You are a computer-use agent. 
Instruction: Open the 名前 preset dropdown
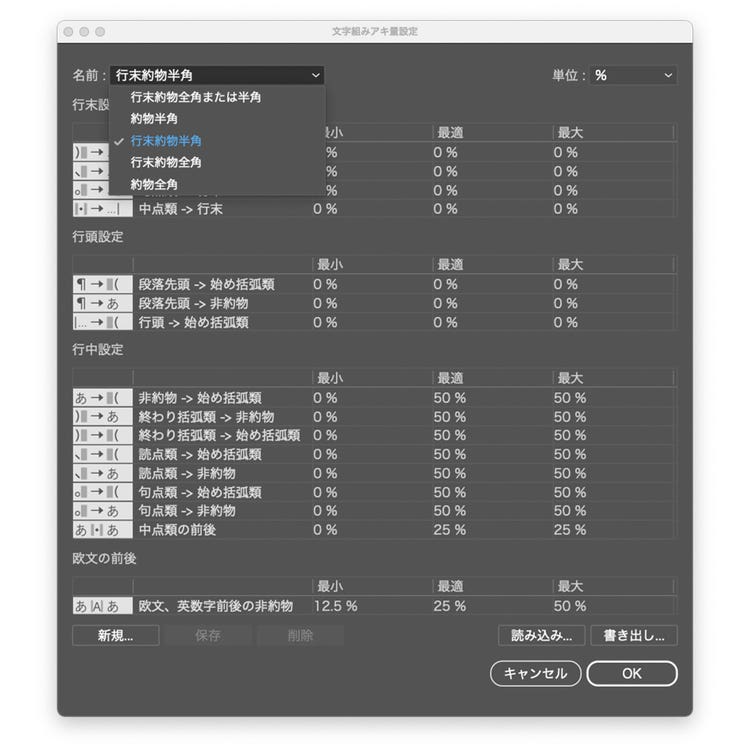tap(217, 75)
